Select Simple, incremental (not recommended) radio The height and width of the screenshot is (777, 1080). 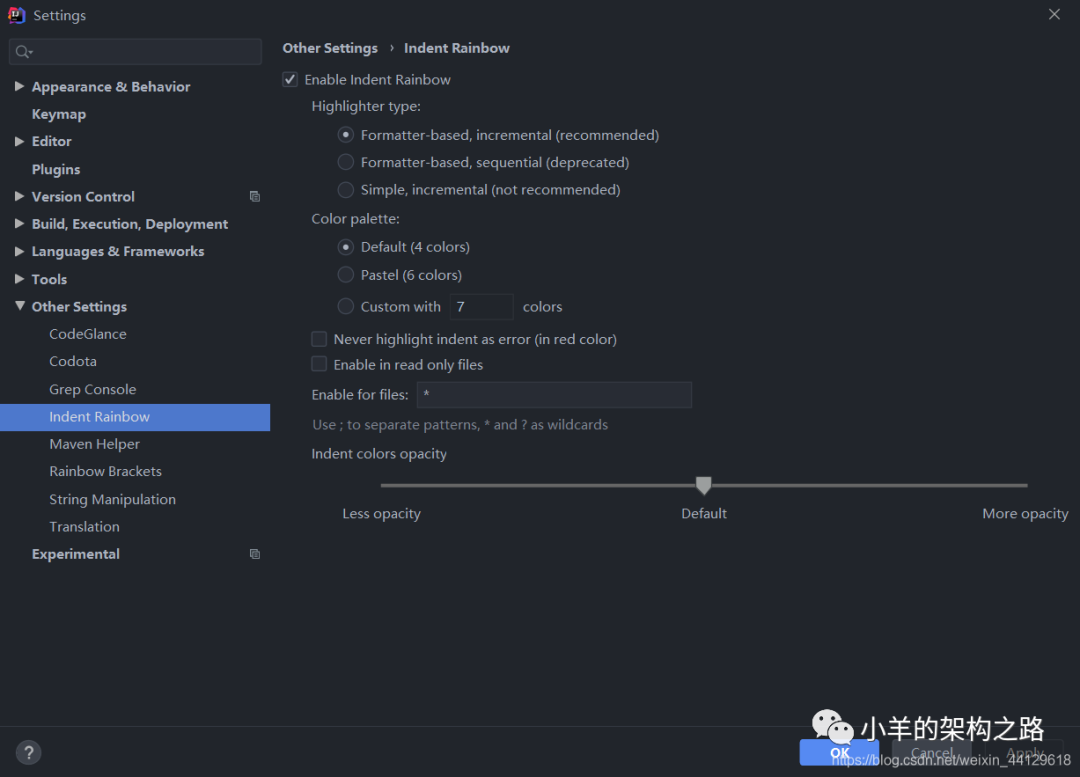click(346, 189)
